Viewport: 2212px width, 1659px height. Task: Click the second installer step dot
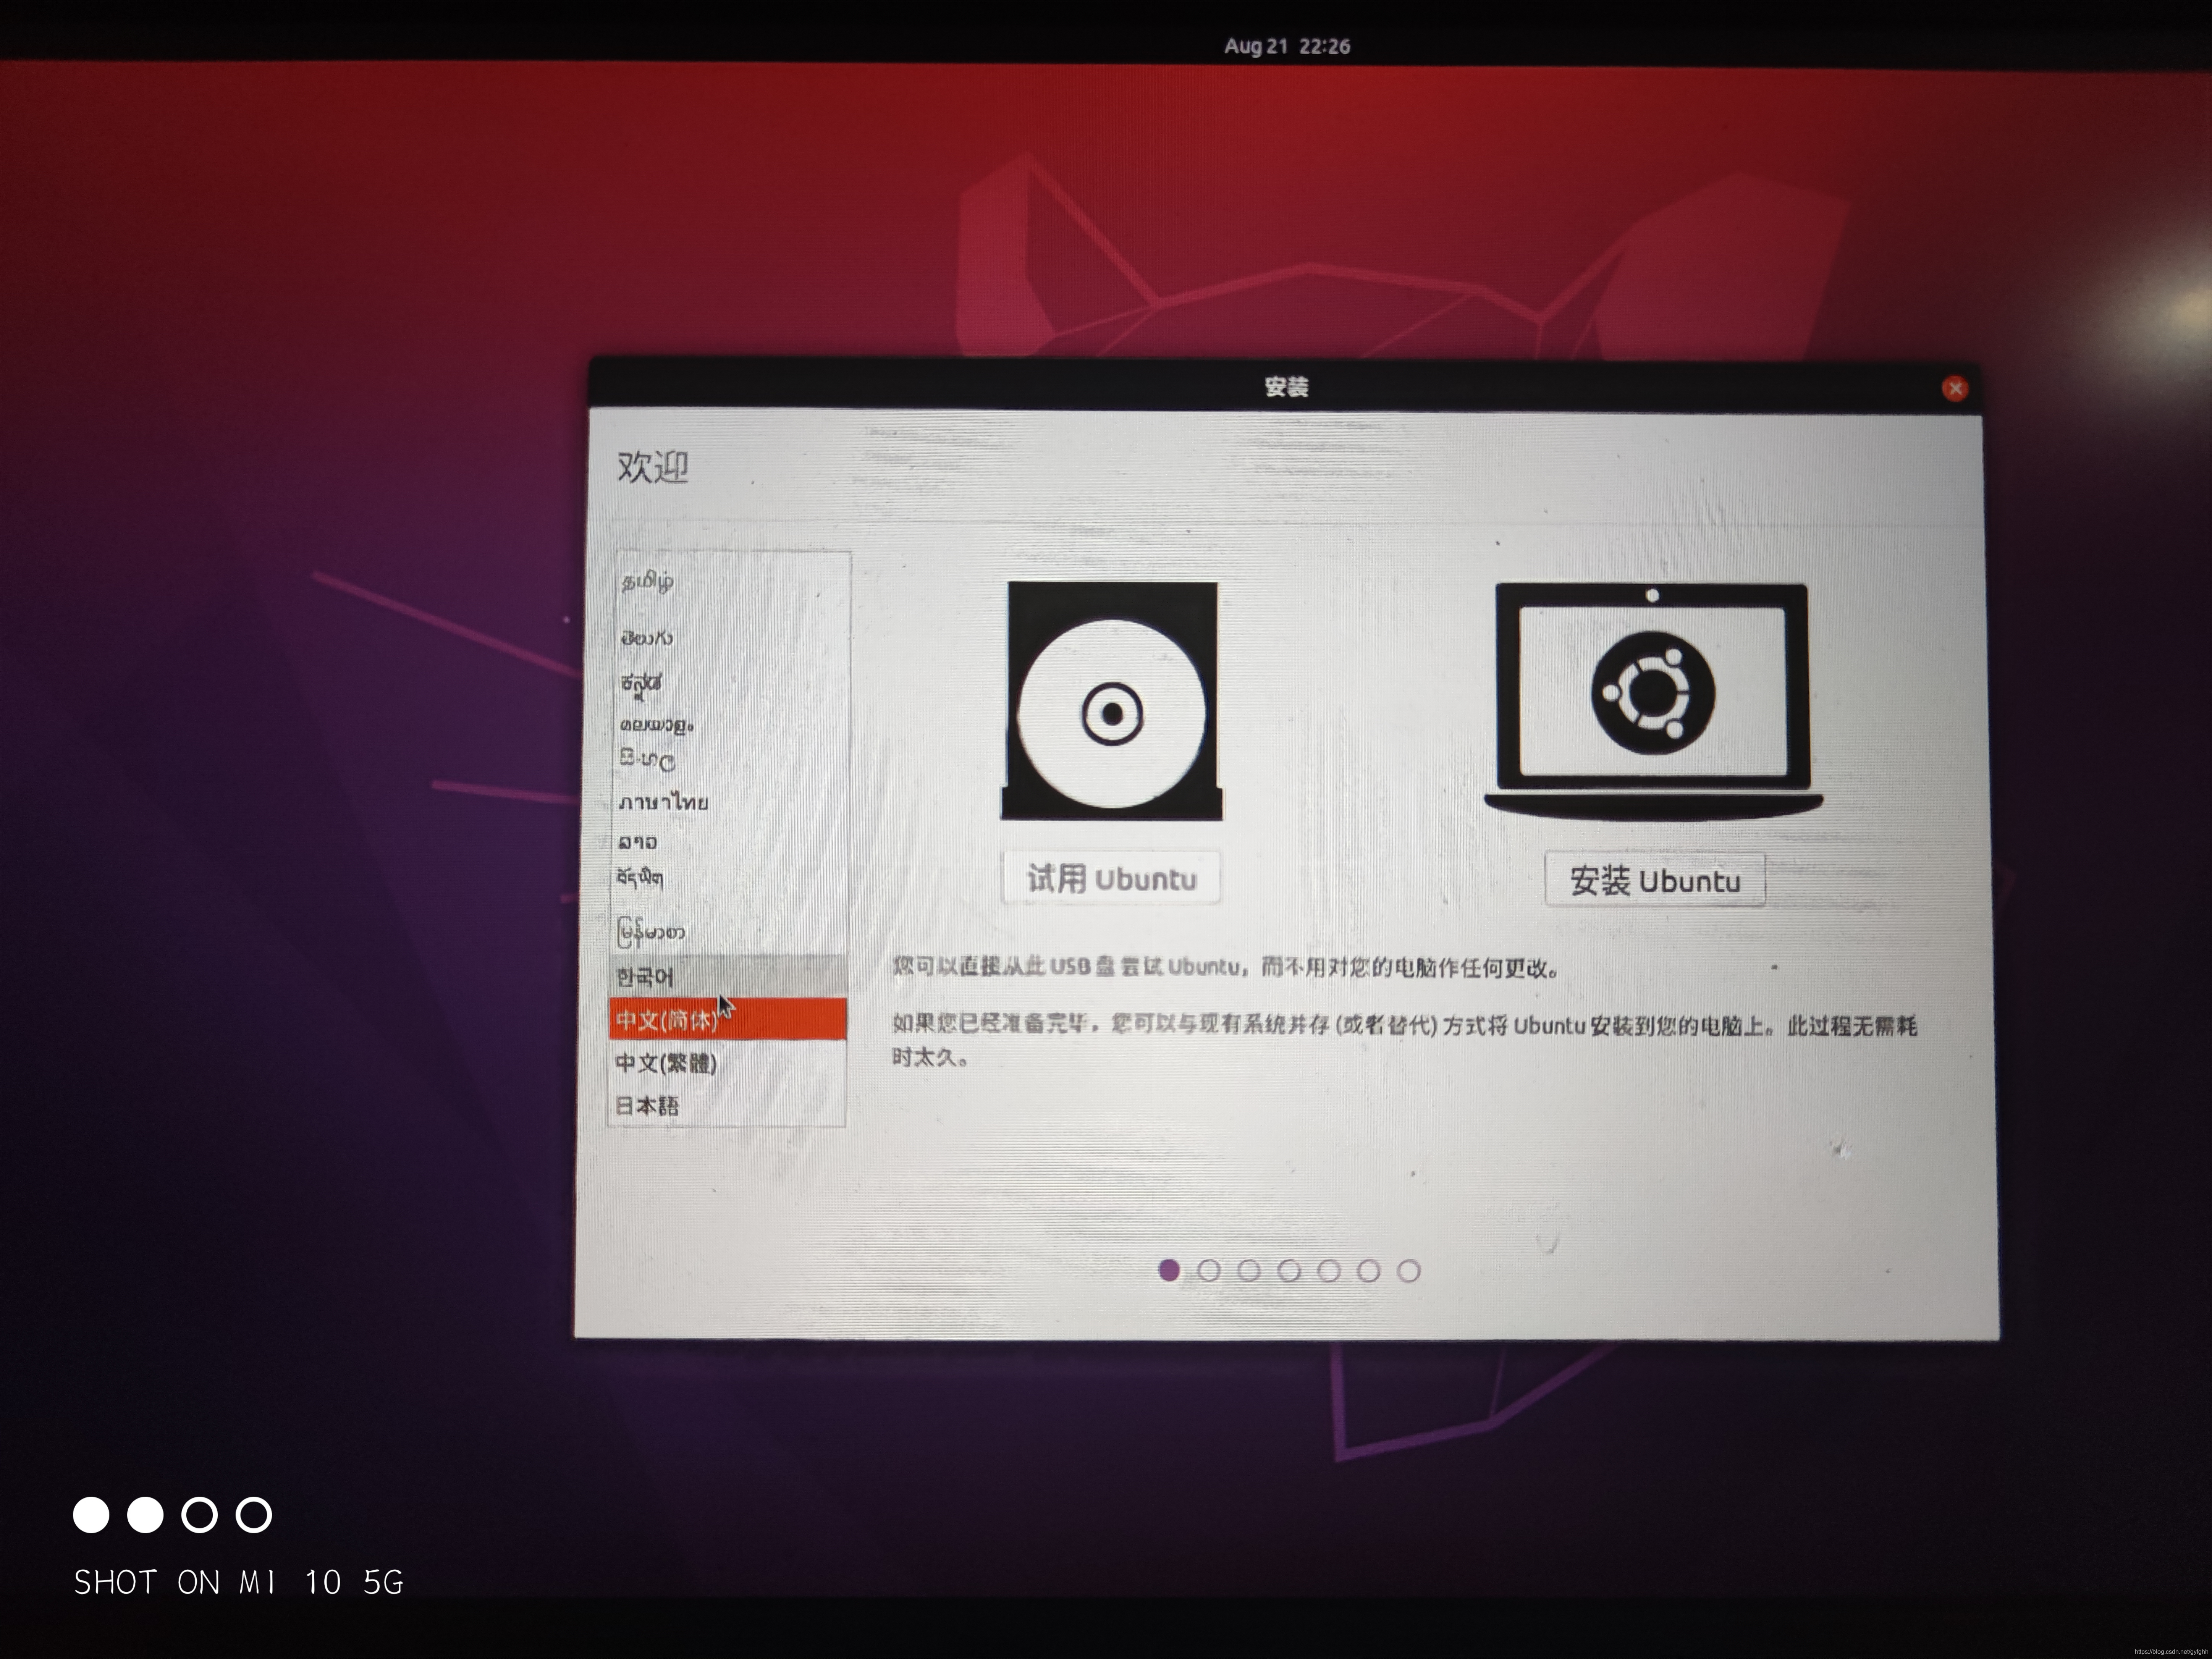point(1208,1270)
